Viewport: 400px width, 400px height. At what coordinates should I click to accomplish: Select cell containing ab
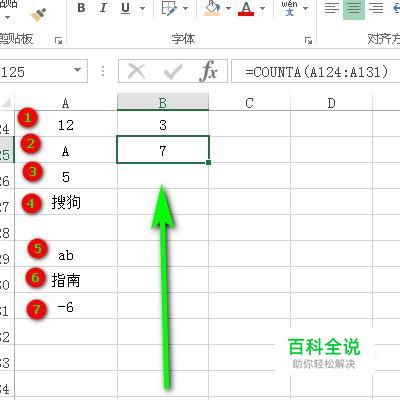click(66, 254)
